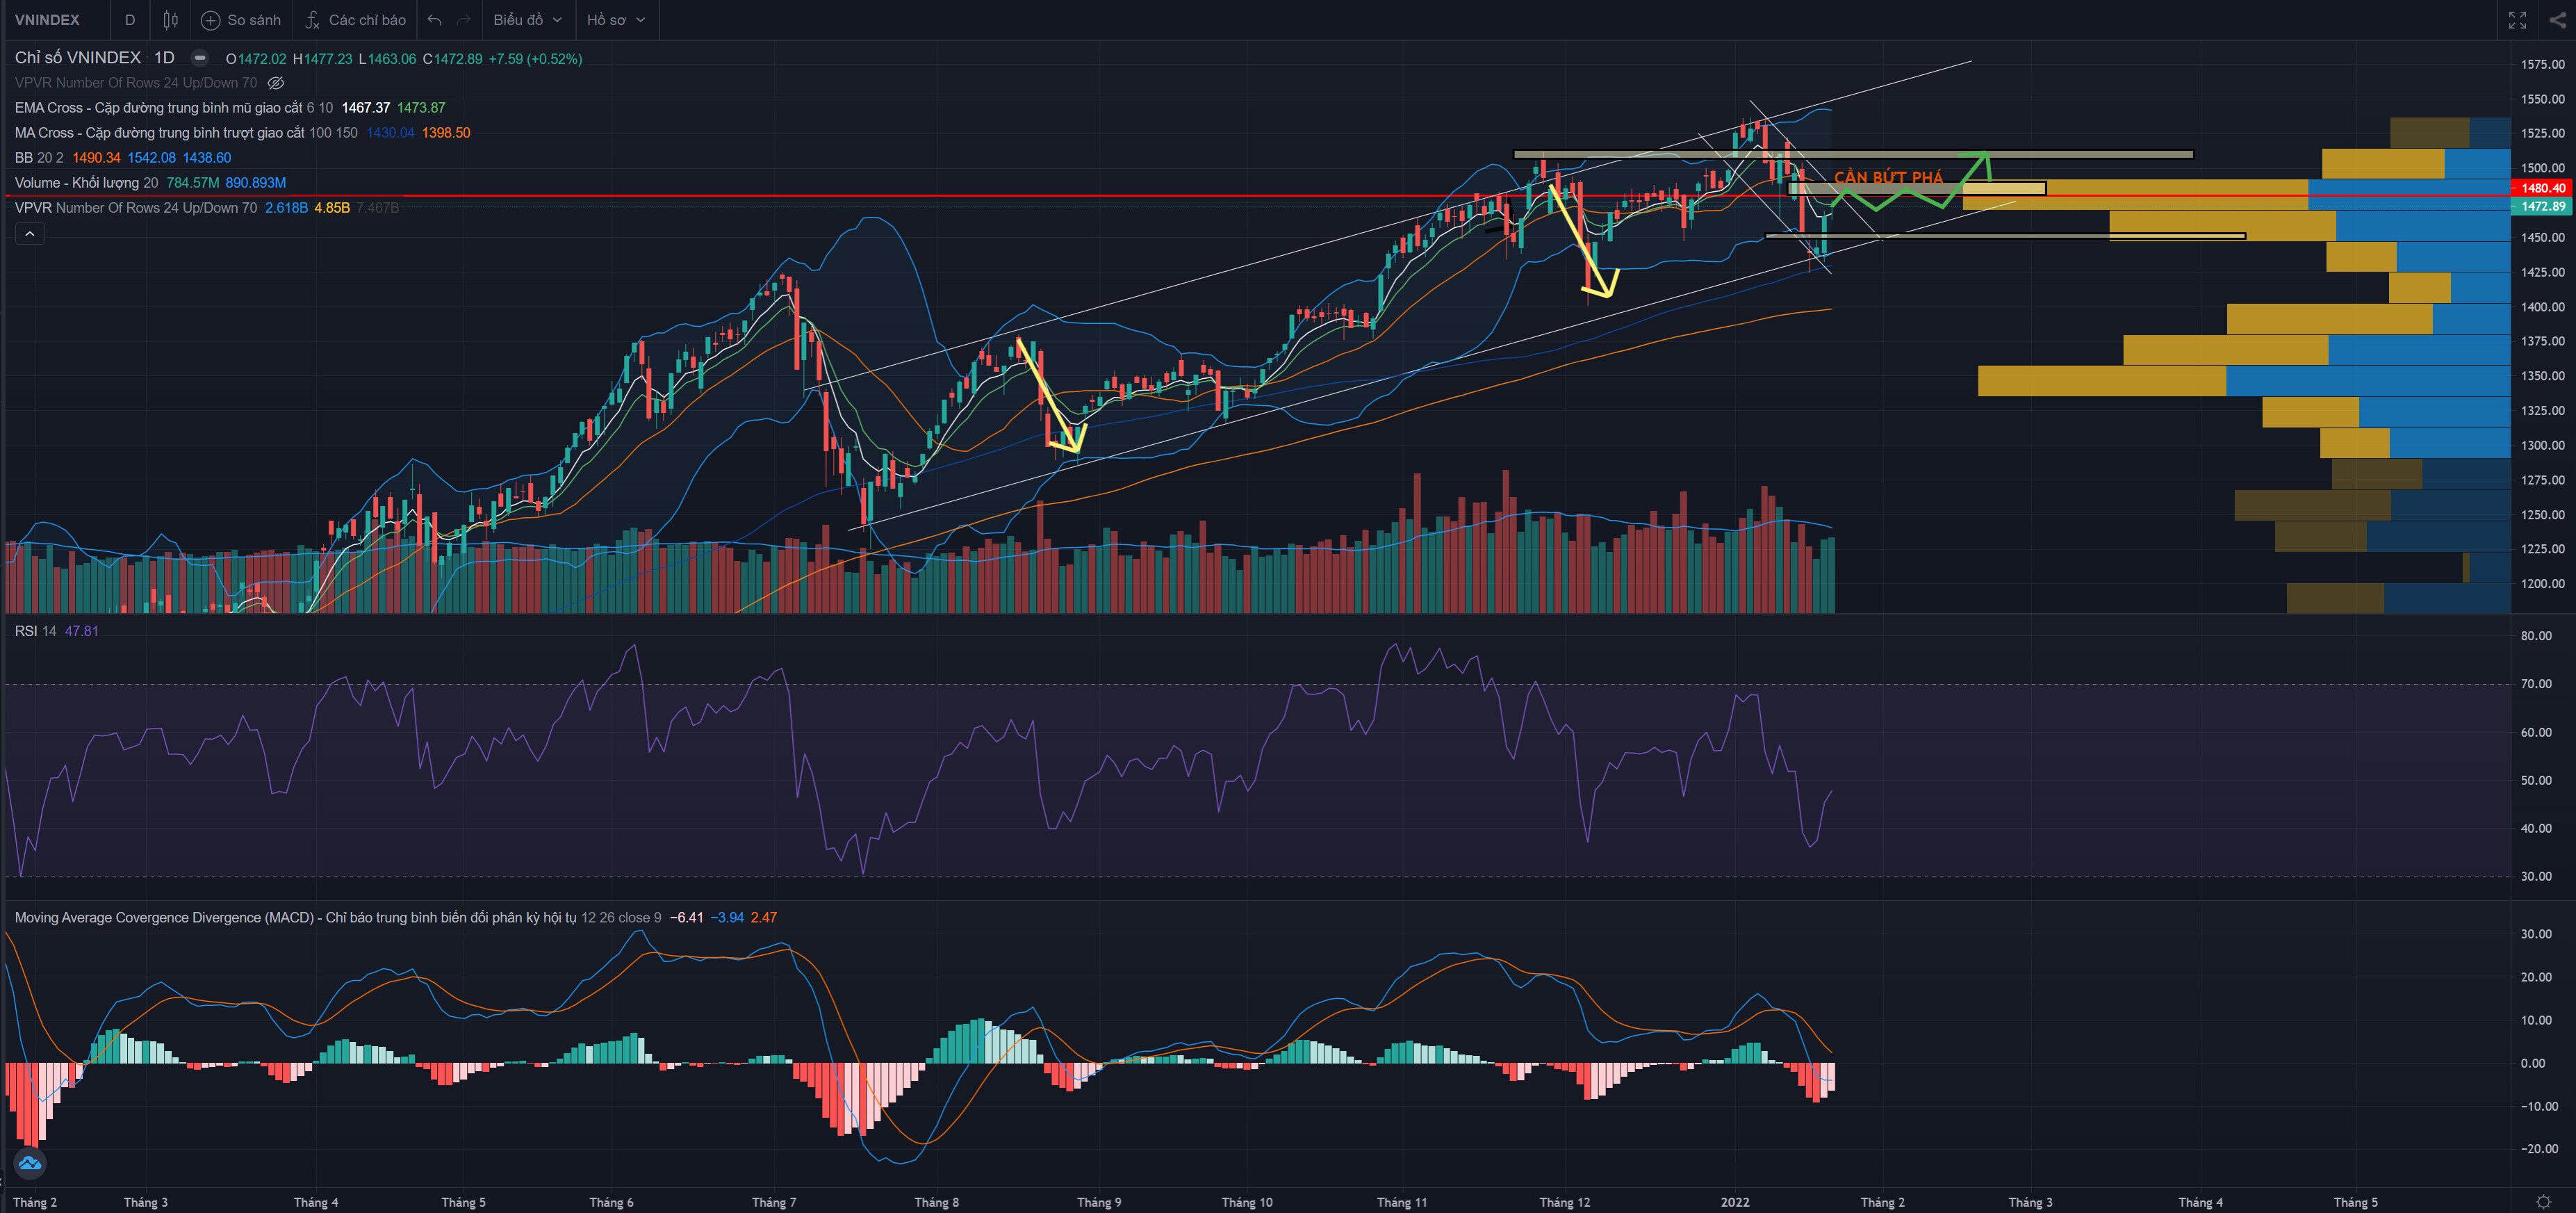Screen dimensions: 2576x1213
Task: Click the Tháng 7 label on time axis
Action: (774, 1202)
